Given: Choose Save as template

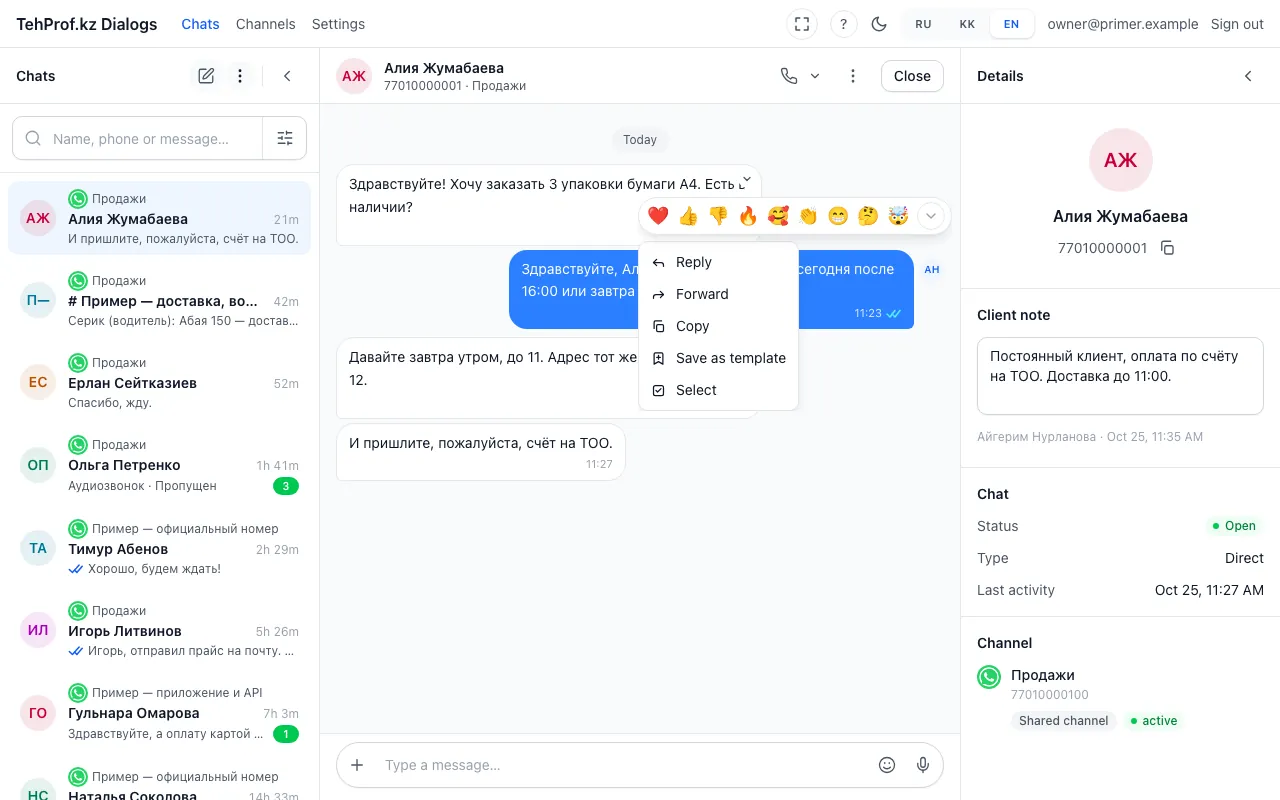Looking at the screenshot, I should 718,358.
